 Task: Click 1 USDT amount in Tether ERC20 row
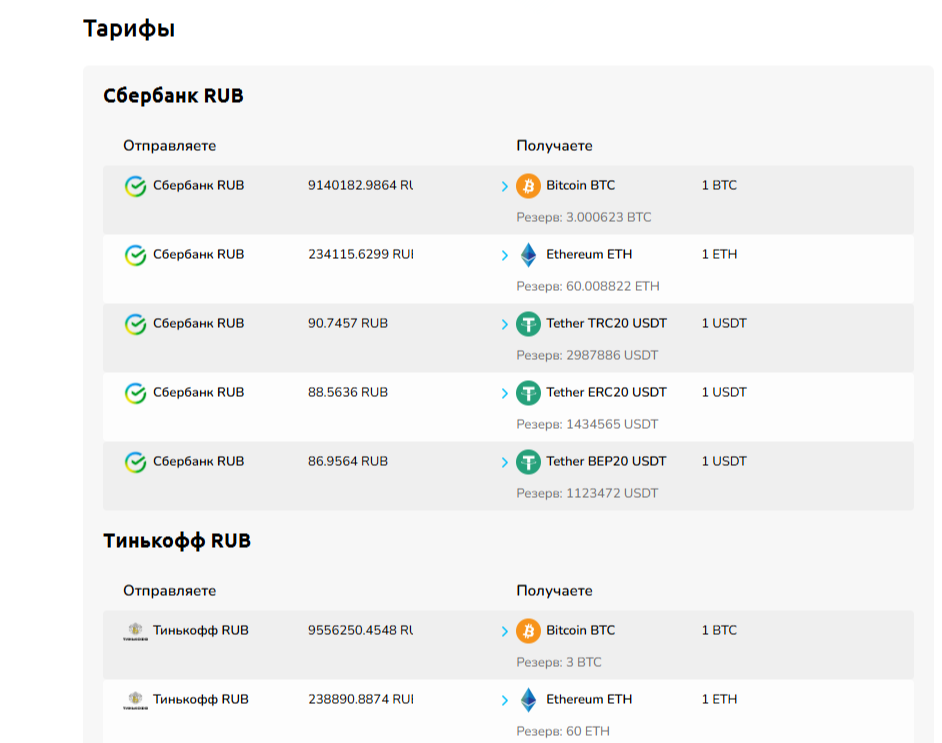pyautogui.click(x=724, y=392)
